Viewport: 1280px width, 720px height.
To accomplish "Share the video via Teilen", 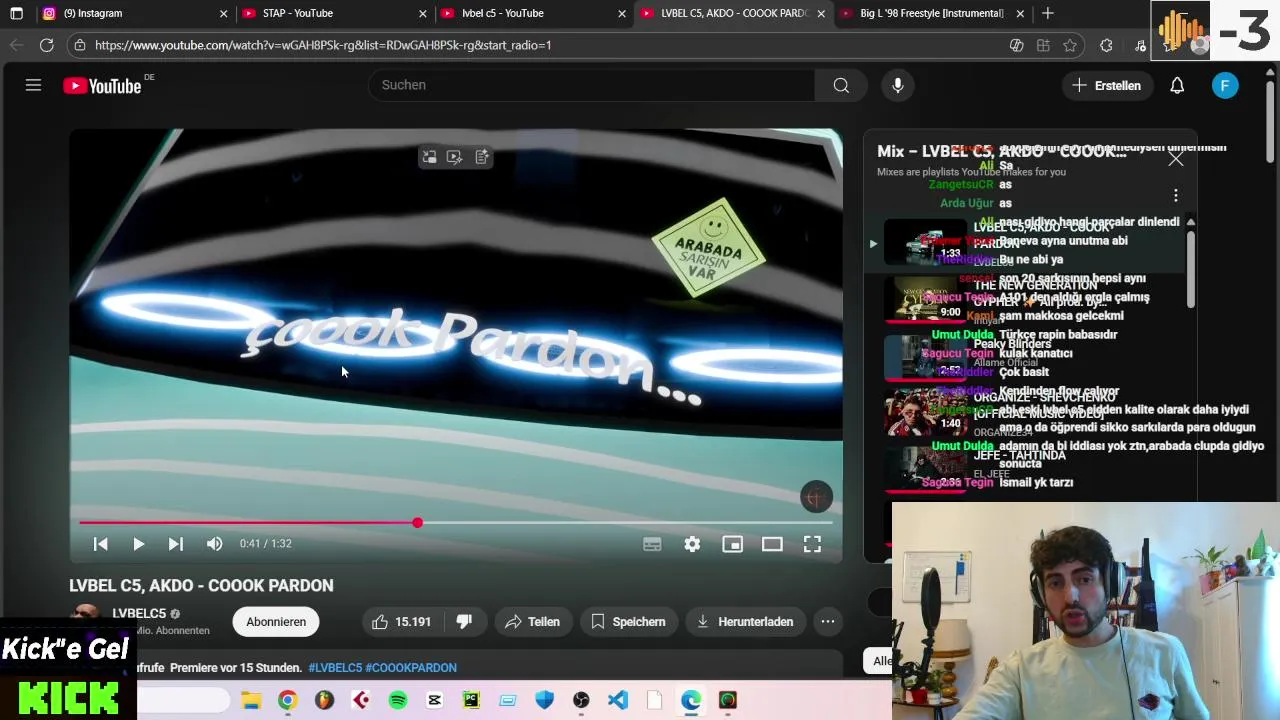I will click(x=532, y=622).
